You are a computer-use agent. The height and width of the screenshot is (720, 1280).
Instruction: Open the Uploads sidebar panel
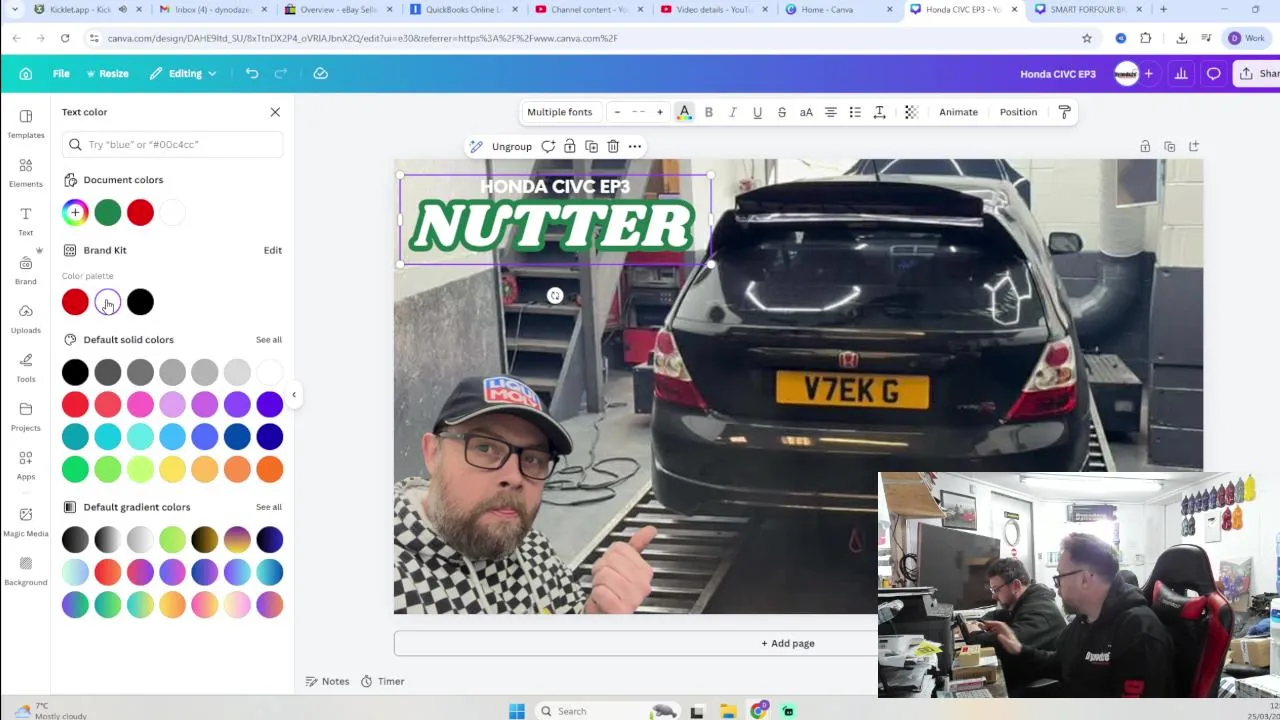coord(26,319)
